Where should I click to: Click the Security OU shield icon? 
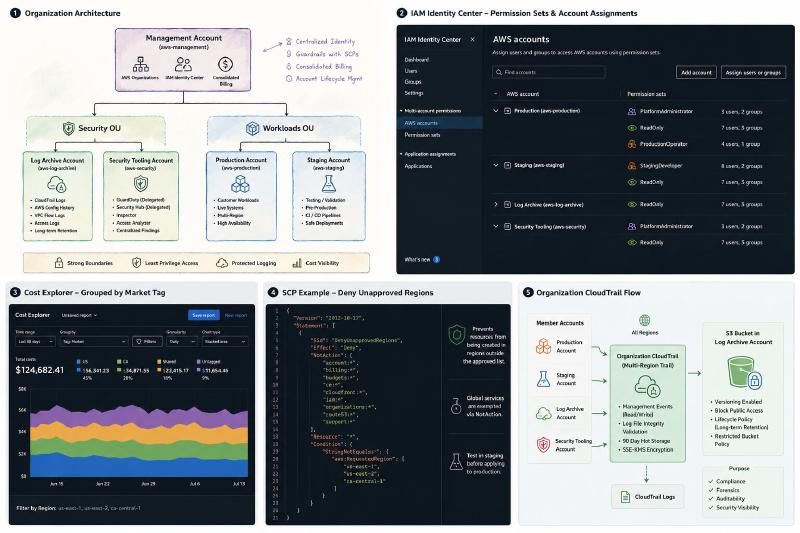(x=68, y=128)
